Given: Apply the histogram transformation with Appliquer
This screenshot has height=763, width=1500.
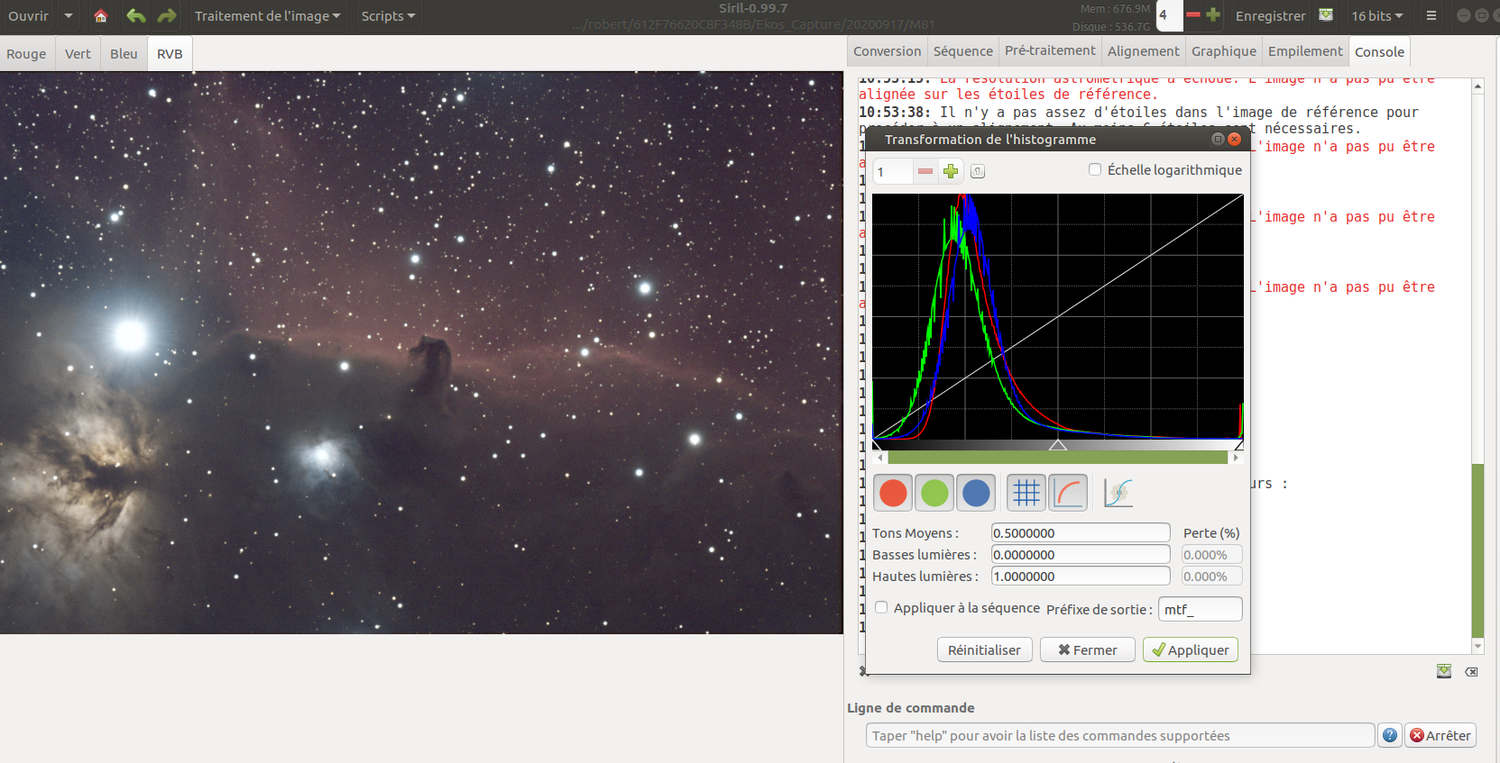Looking at the screenshot, I should pos(1190,649).
